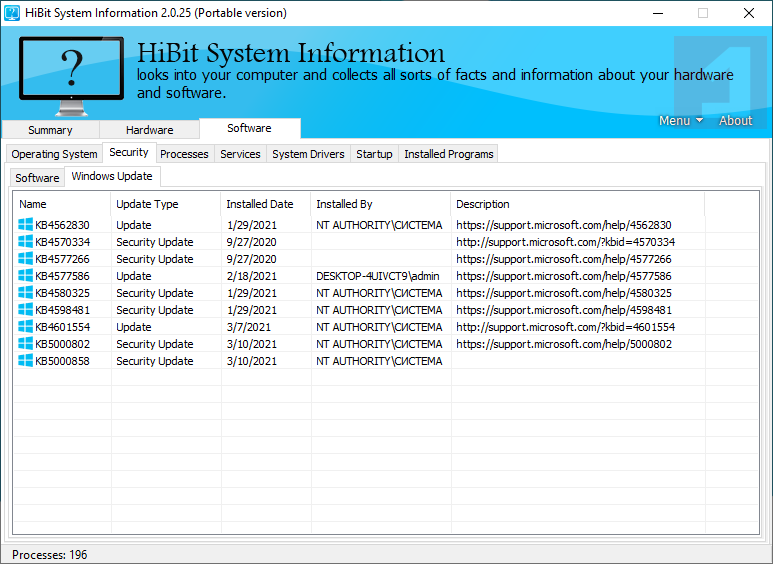The height and width of the screenshot is (564, 773).
Task: Select the KB5000858 entry
Action: click(x=62, y=361)
